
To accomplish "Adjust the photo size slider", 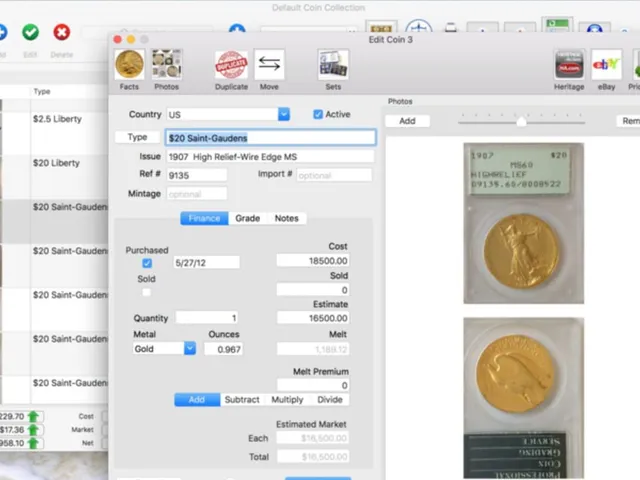I will (x=521, y=122).
